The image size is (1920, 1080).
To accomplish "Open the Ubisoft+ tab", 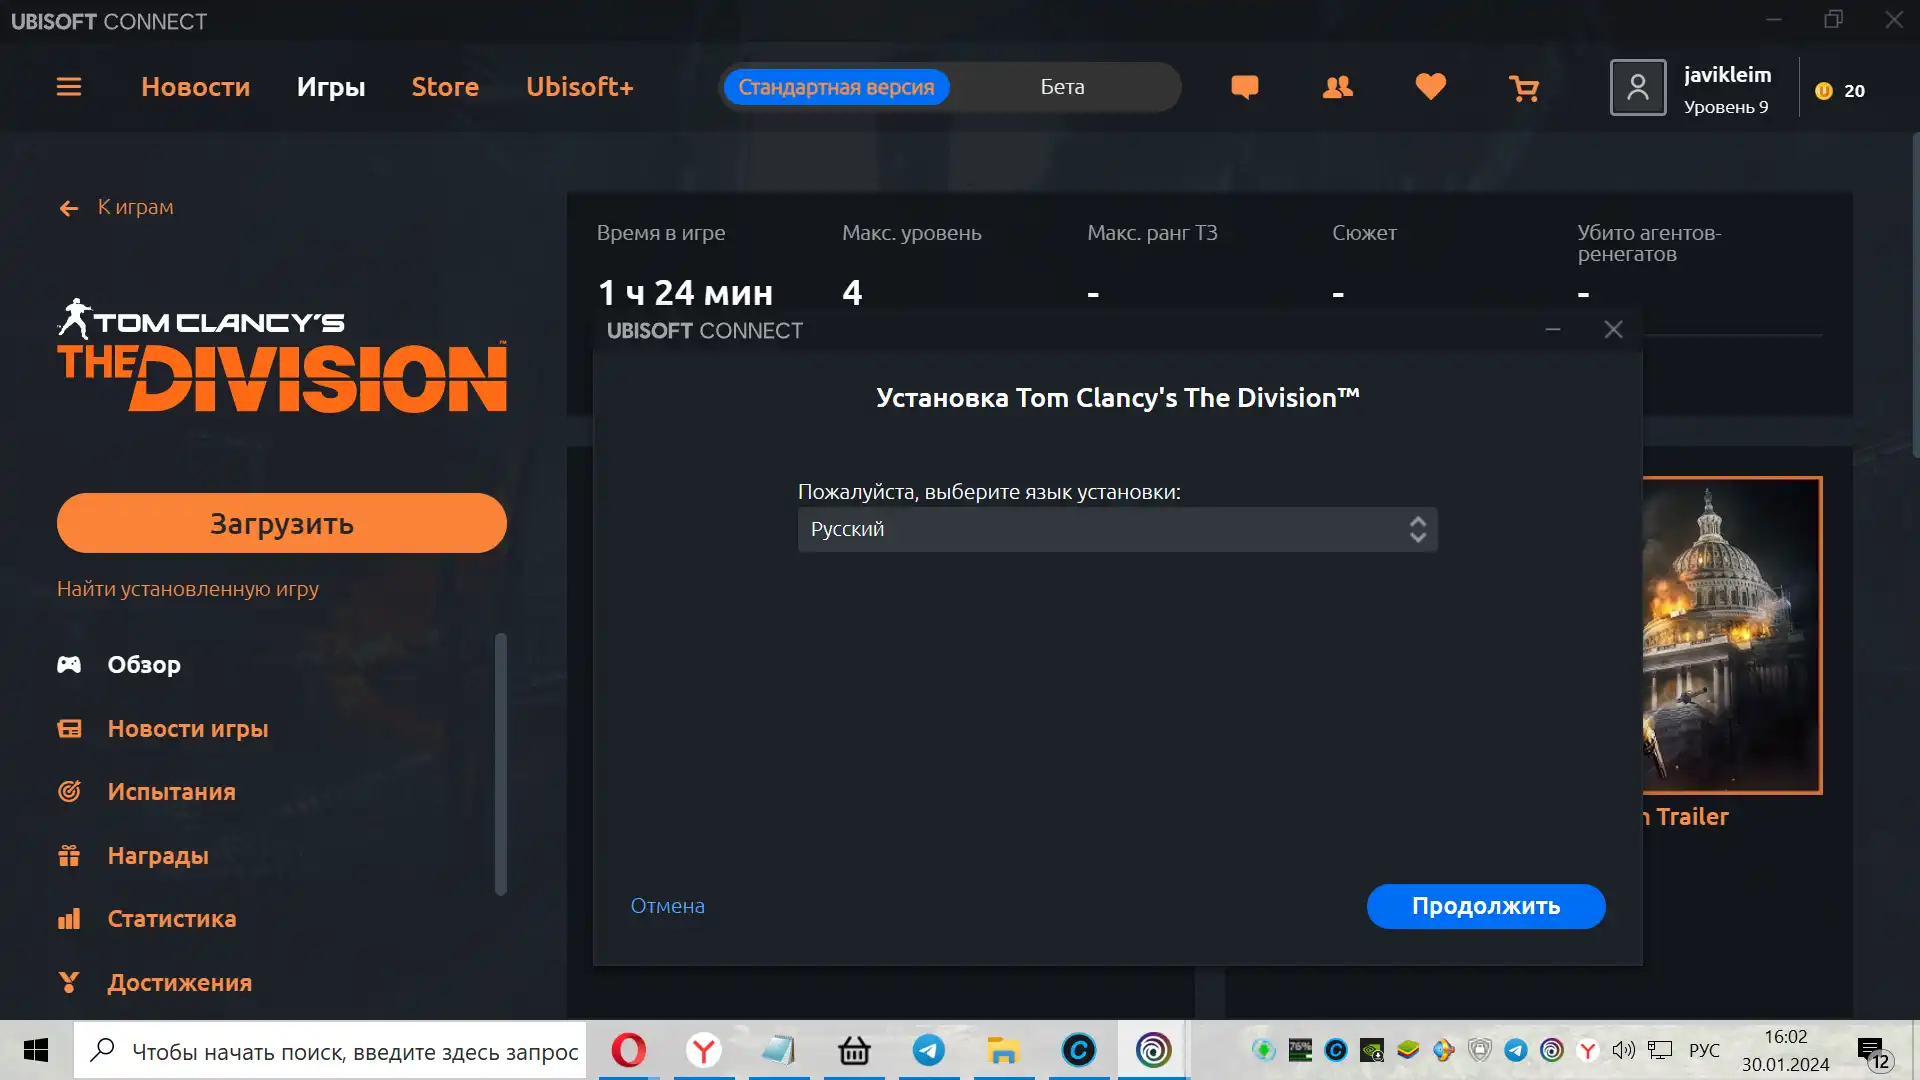I will [x=580, y=87].
